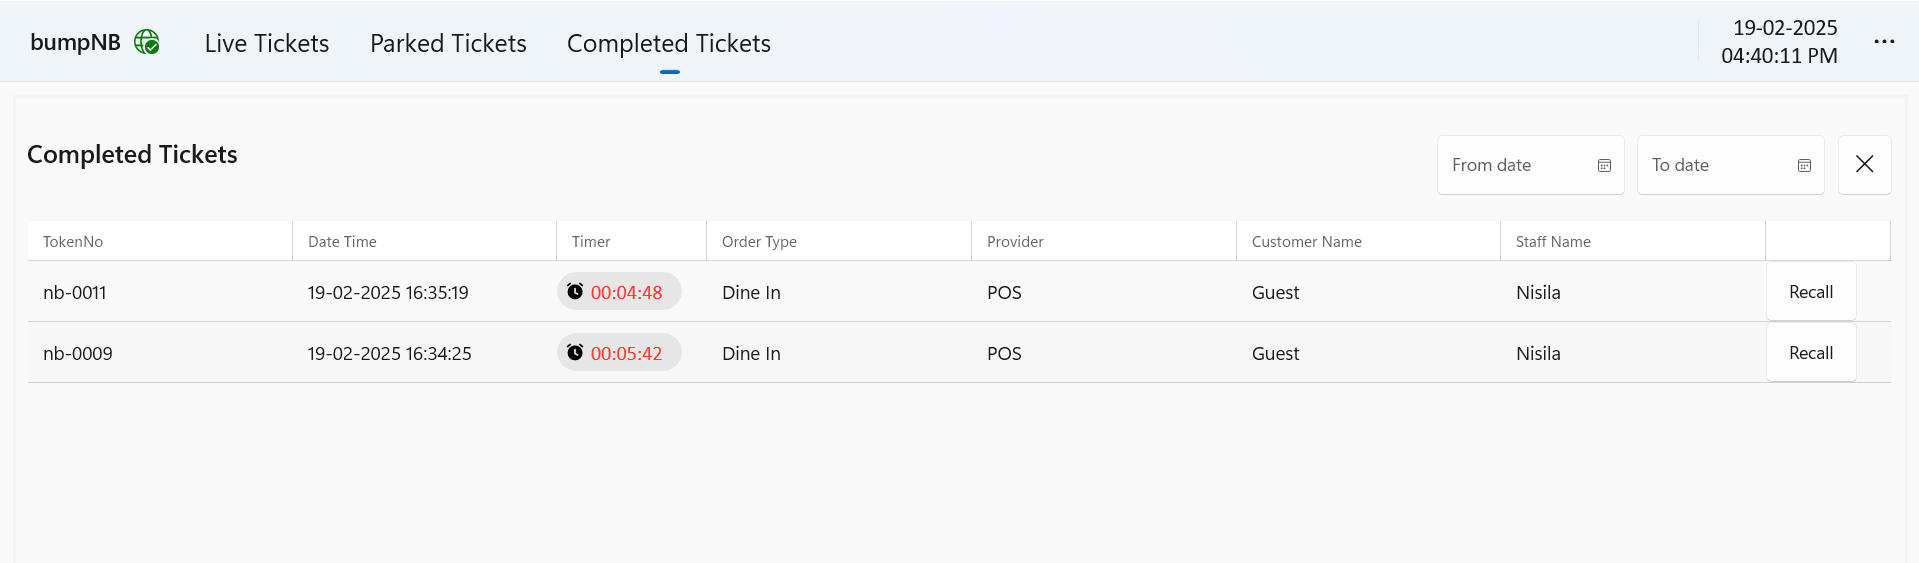Click the To date input field
The image size is (1919, 563).
click(1715, 166)
